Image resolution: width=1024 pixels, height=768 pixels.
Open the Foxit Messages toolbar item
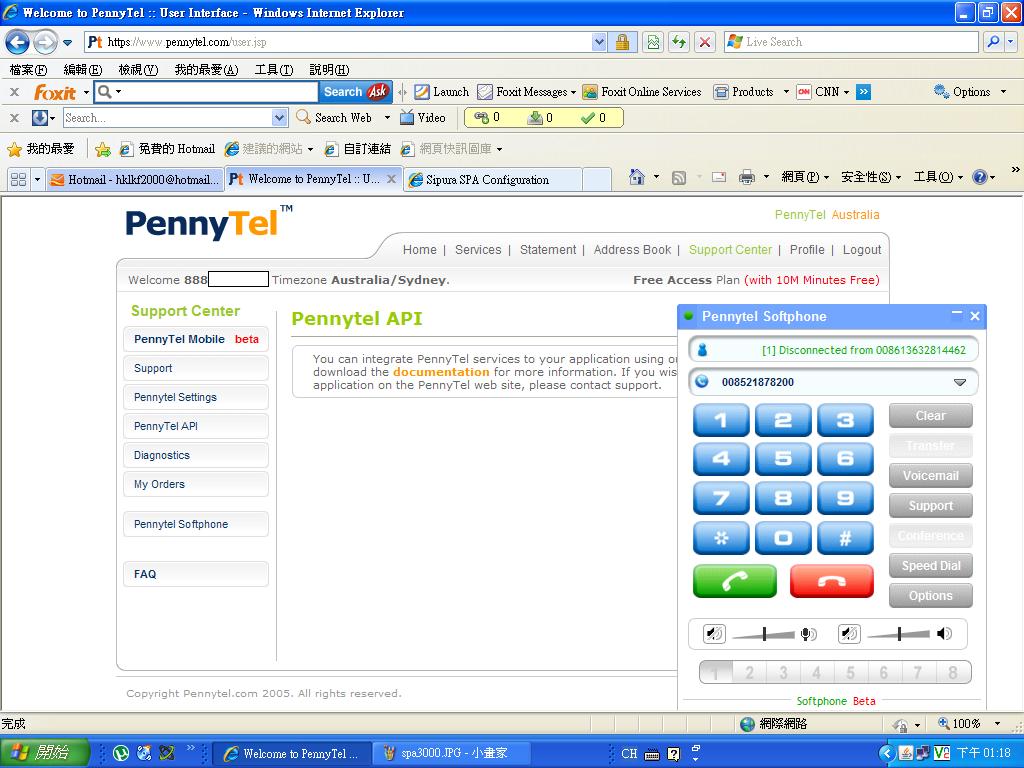point(526,92)
